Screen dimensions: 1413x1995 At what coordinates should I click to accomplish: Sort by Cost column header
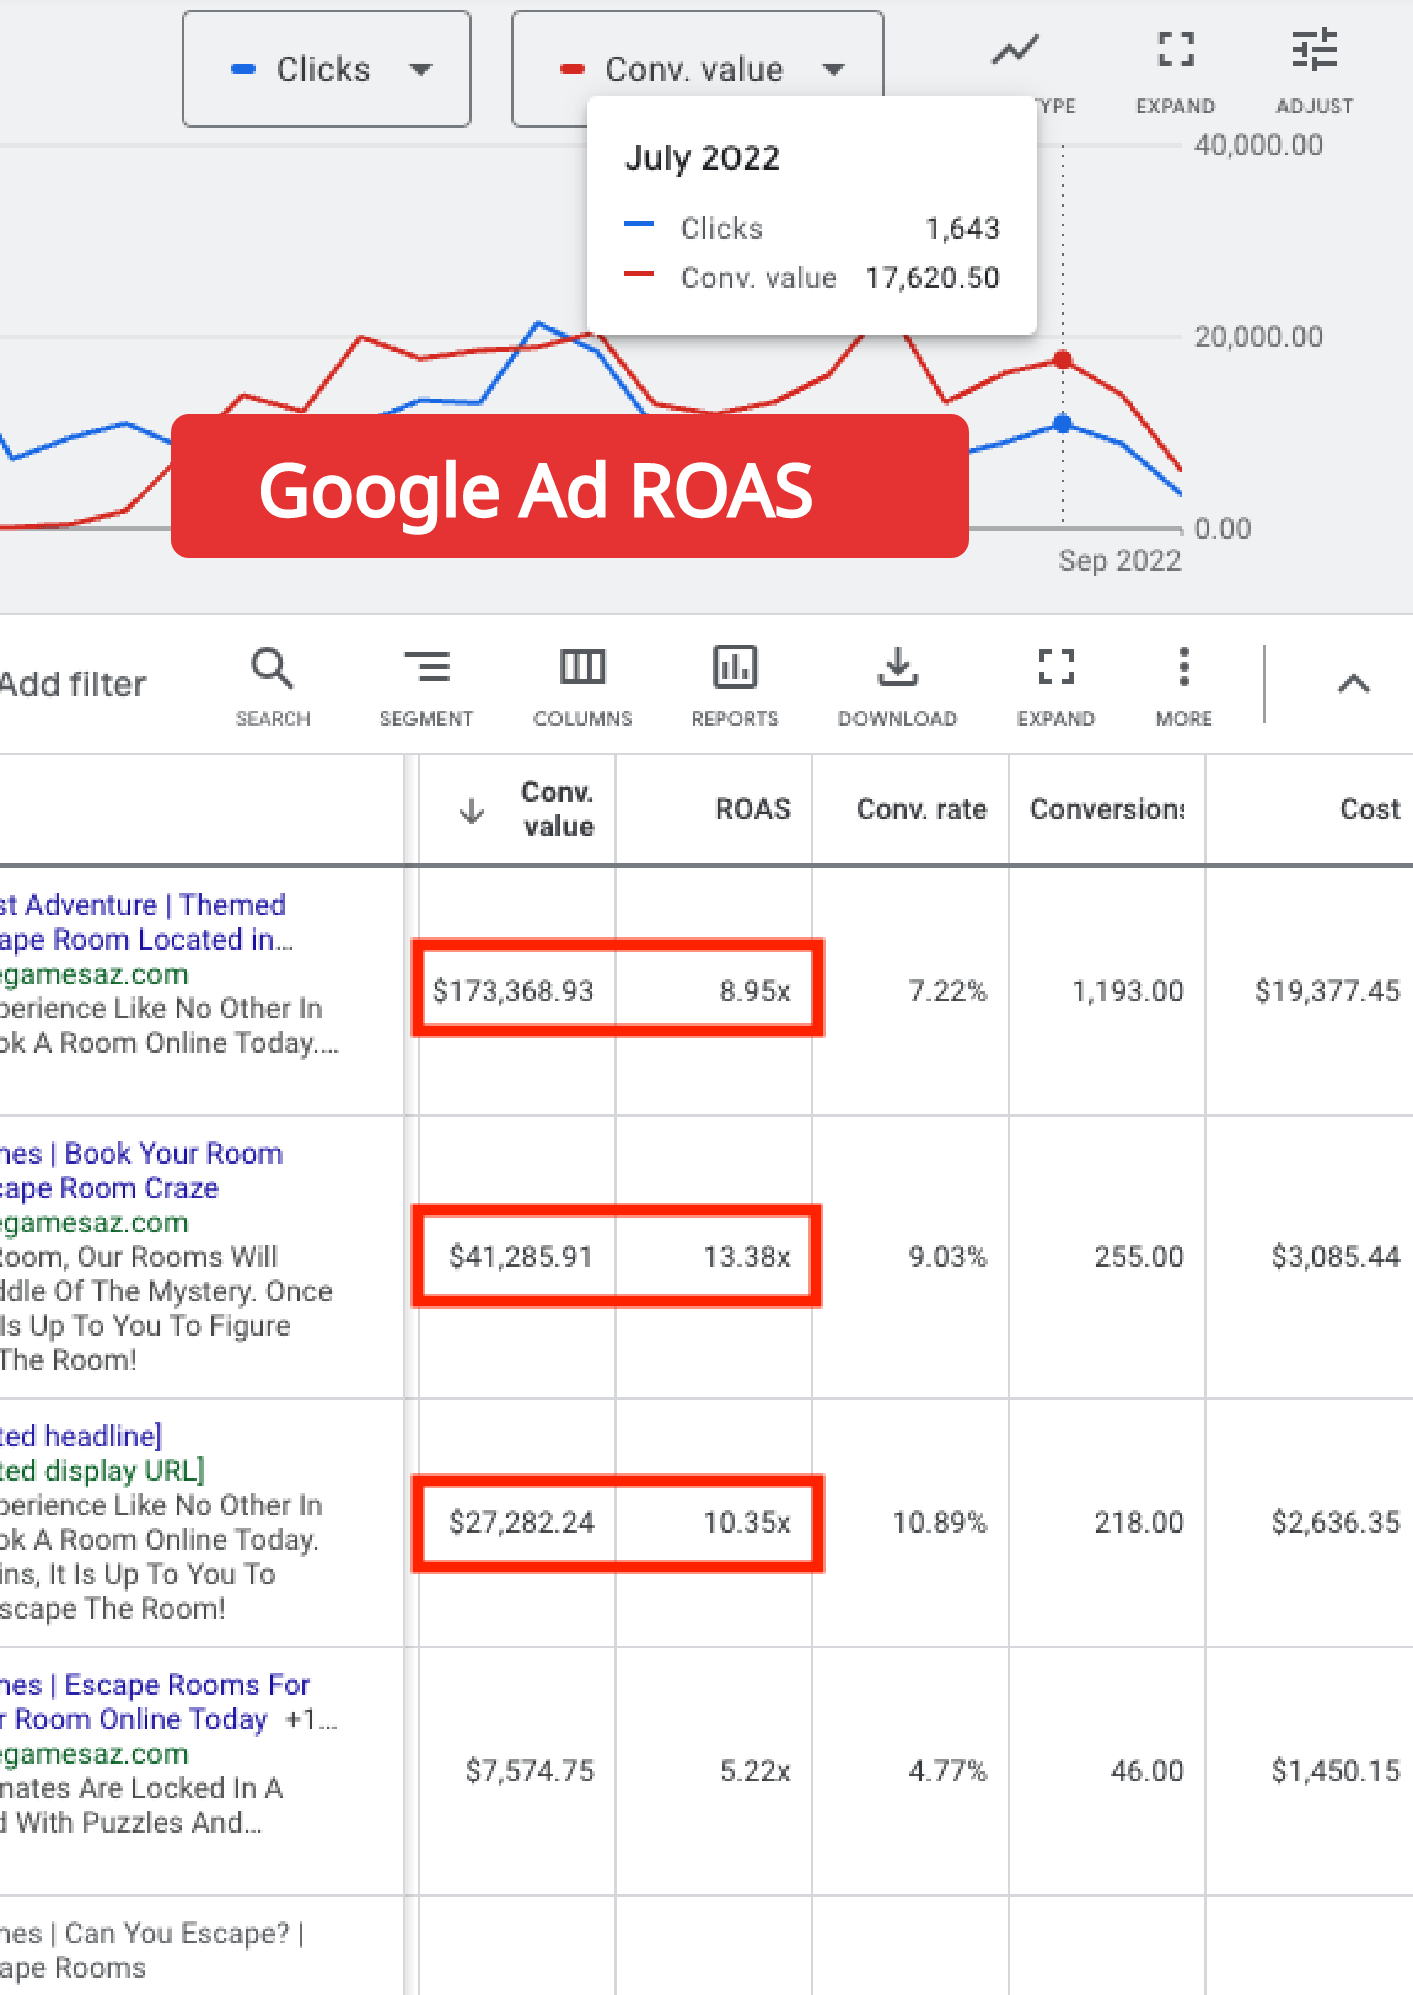coord(1370,809)
